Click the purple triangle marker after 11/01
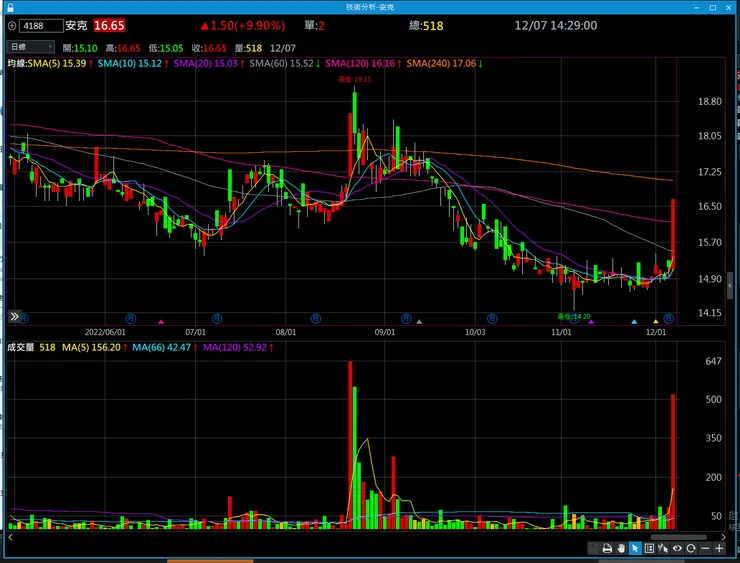Viewport: 740px width, 563px height. coord(591,322)
